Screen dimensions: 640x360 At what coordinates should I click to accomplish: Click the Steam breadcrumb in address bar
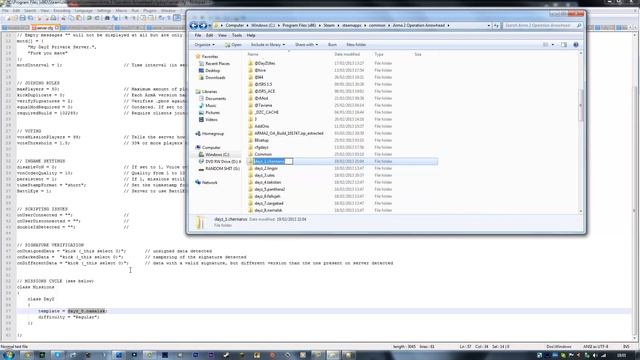point(329,25)
